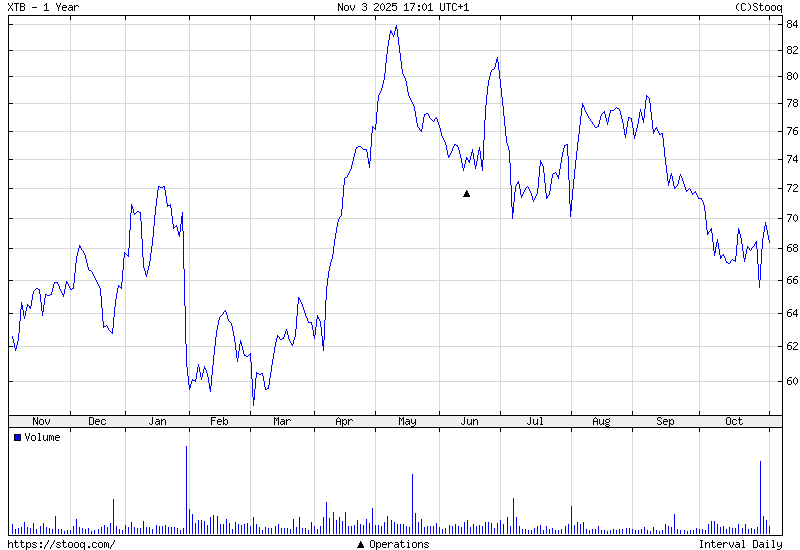Click the blue Volume legend square
The width and height of the screenshot is (800, 550).
(17, 437)
